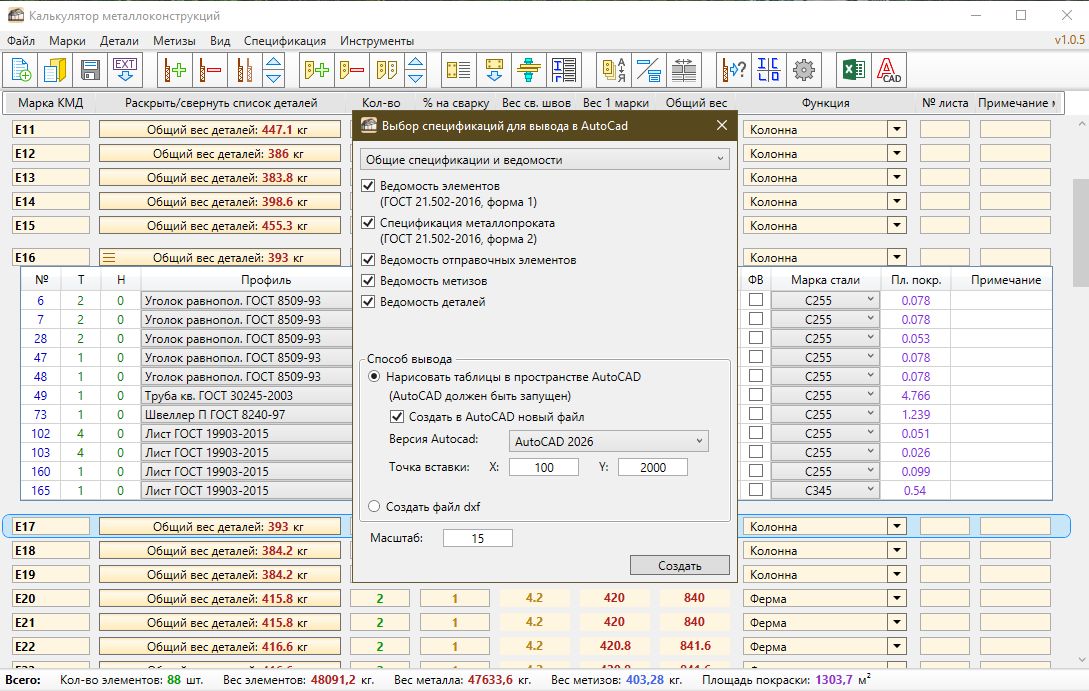Click the new file toolbar icon
The image size is (1089, 691).
[22, 70]
